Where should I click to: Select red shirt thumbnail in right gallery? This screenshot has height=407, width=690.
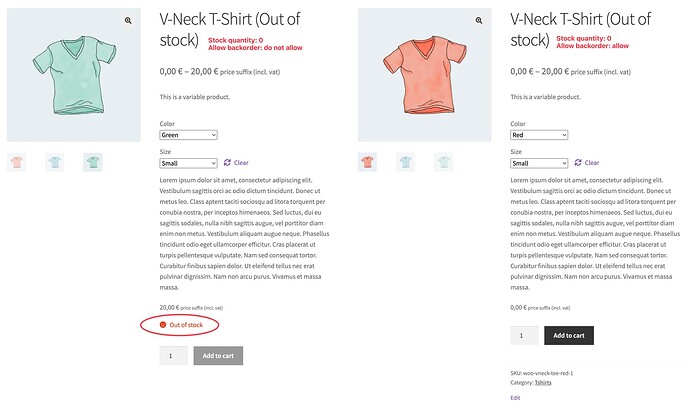pos(367,162)
